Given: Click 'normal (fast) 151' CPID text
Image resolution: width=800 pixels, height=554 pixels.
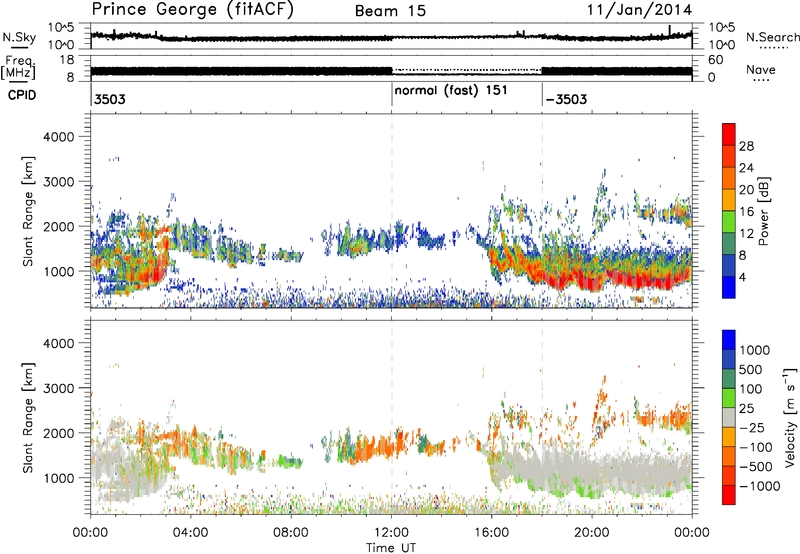Looking at the screenshot, I should click(x=451, y=91).
